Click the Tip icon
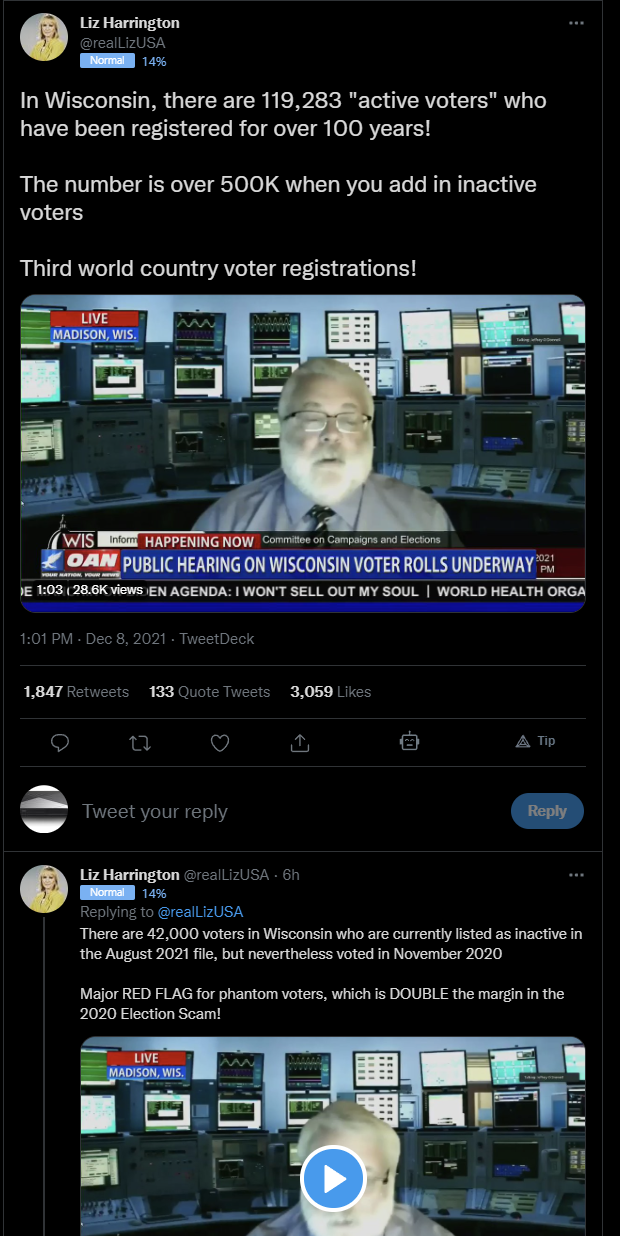Image resolution: width=620 pixels, height=1236 pixels. 535,741
